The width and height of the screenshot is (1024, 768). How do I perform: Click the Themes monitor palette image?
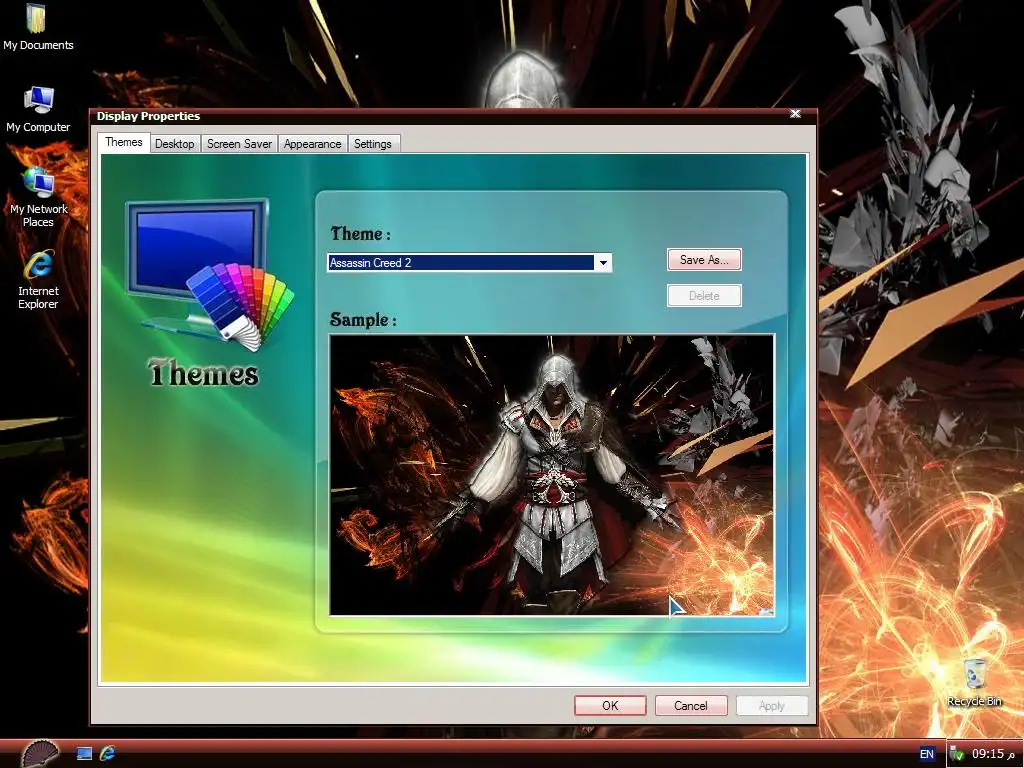[209, 275]
